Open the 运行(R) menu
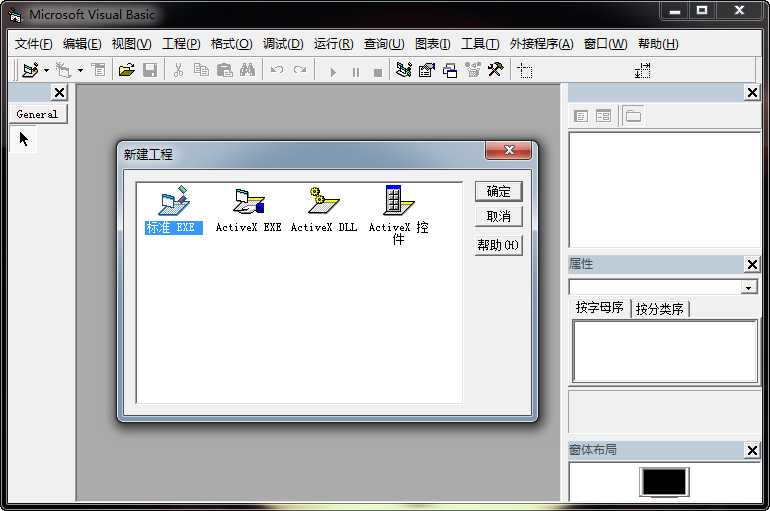The width and height of the screenshot is (770, 511). point(333,44)
